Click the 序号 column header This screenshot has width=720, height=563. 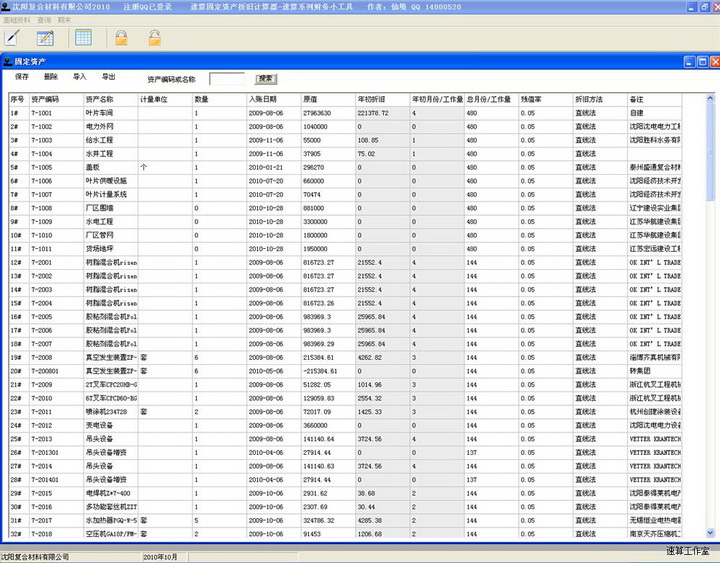[x=19, y=99]
